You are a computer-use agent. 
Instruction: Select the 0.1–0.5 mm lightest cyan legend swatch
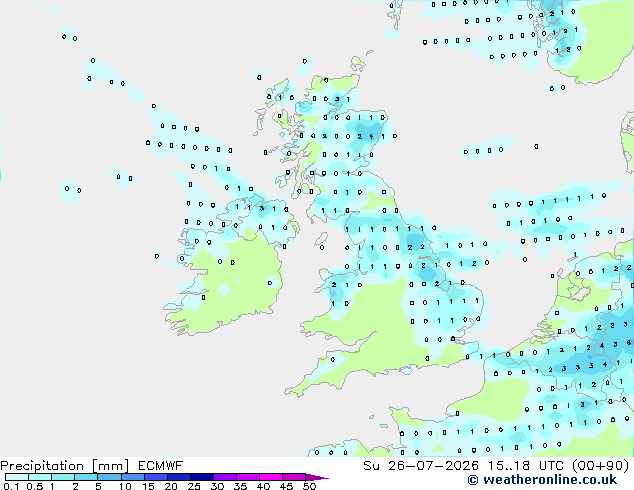17,477
